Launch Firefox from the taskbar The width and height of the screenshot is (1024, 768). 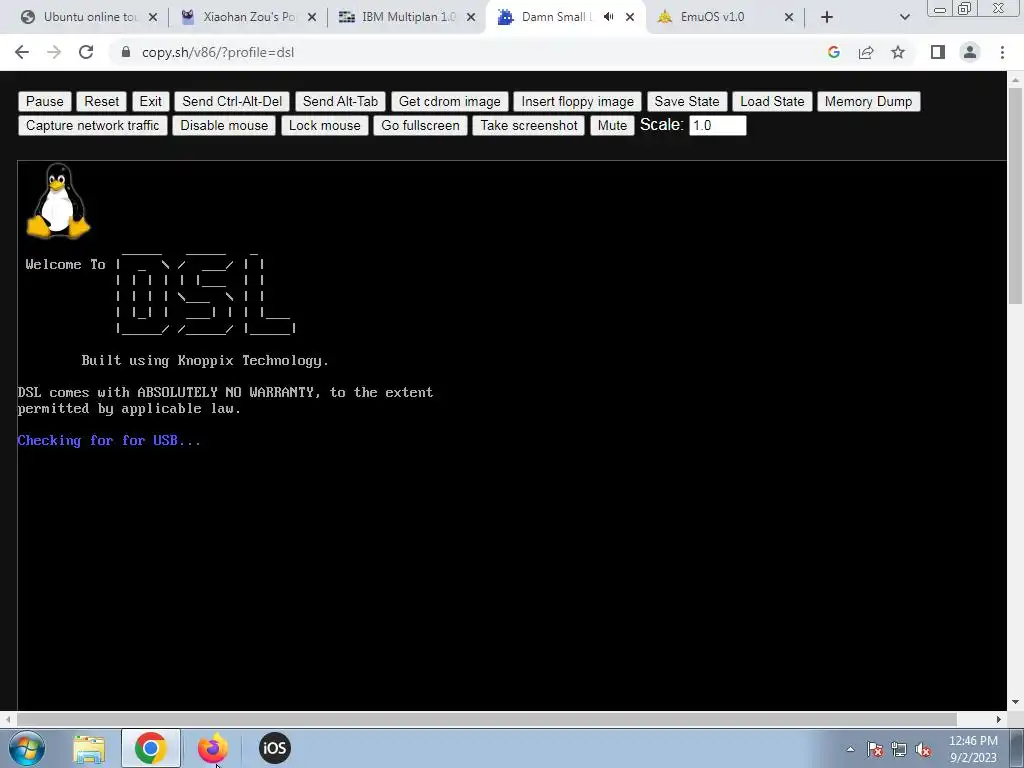(x=213, y=748)
